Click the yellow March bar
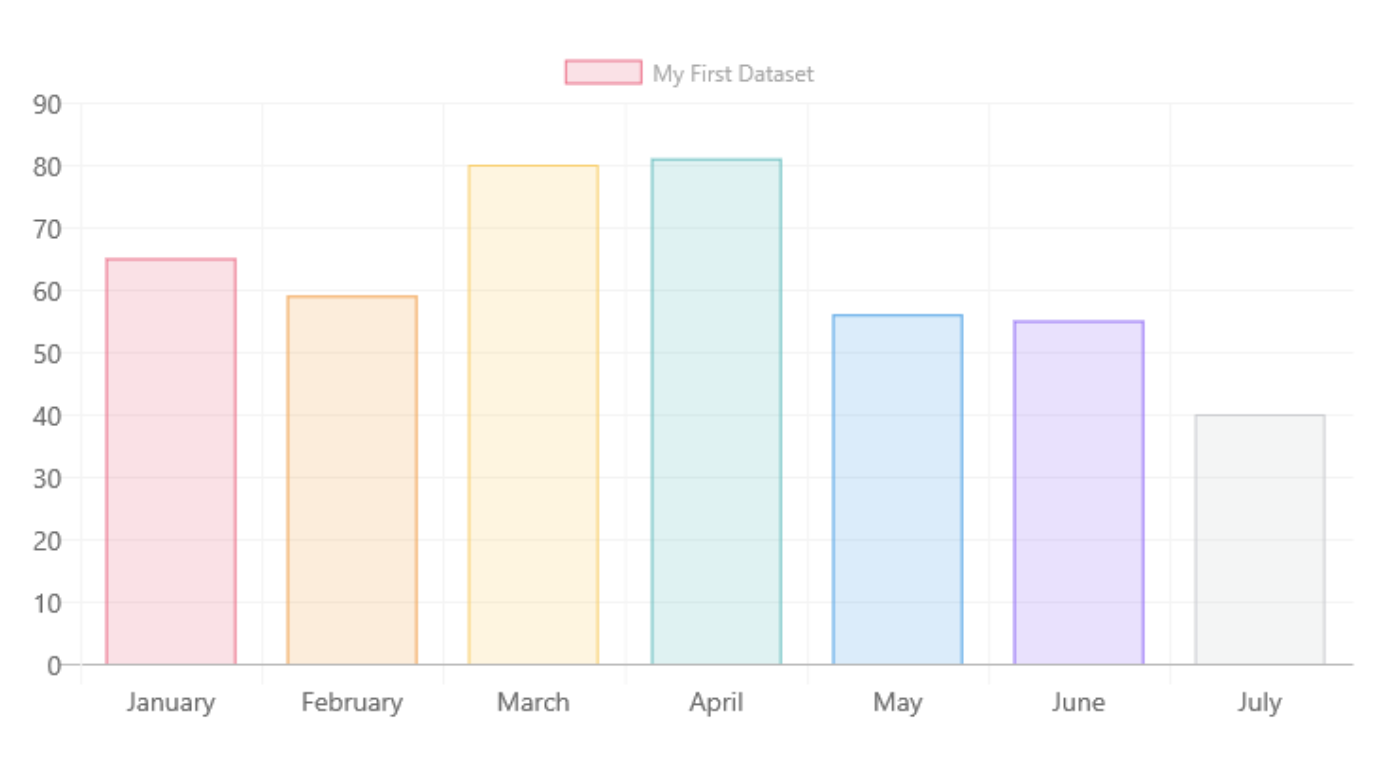This screenshot has width=1390, height=762. point(534,415)
